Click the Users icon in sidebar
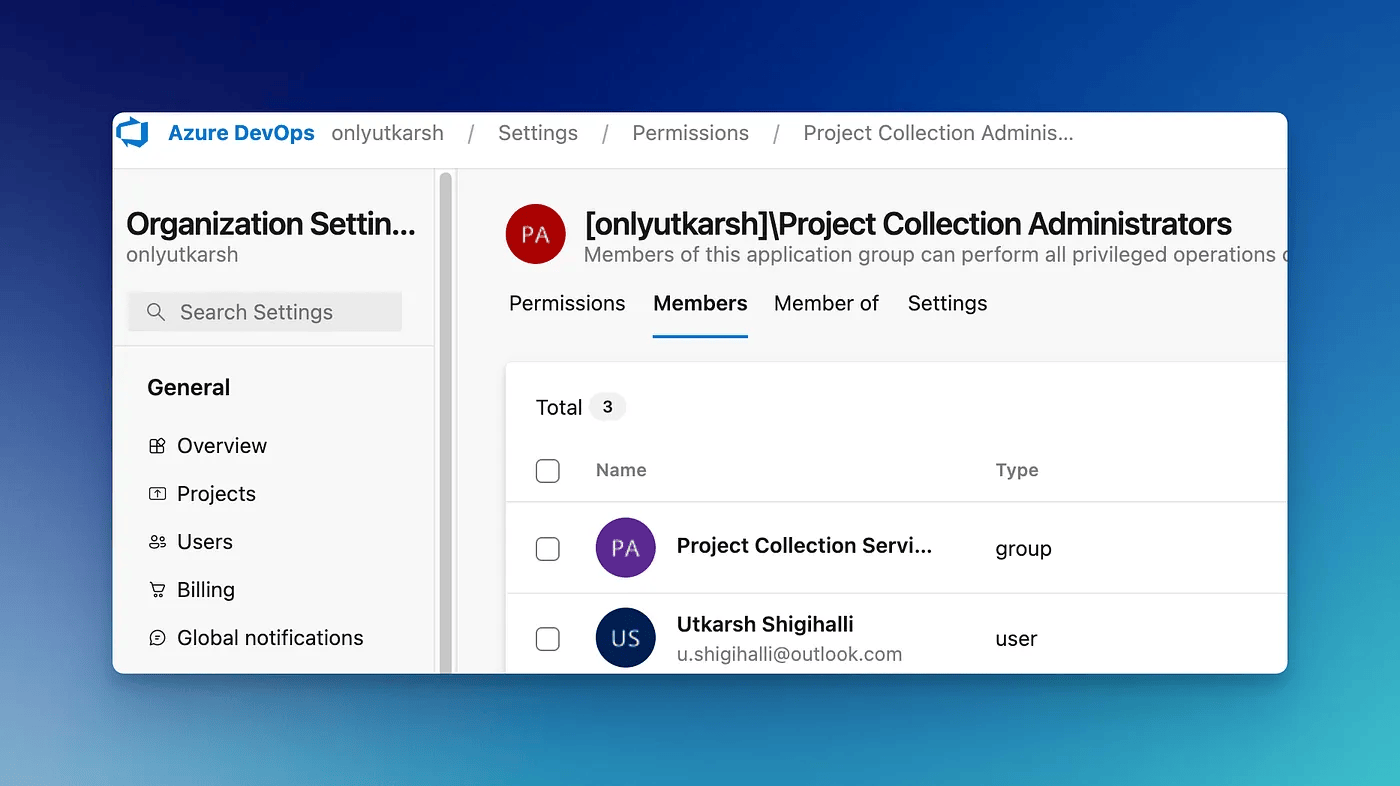 click(157, 542)
